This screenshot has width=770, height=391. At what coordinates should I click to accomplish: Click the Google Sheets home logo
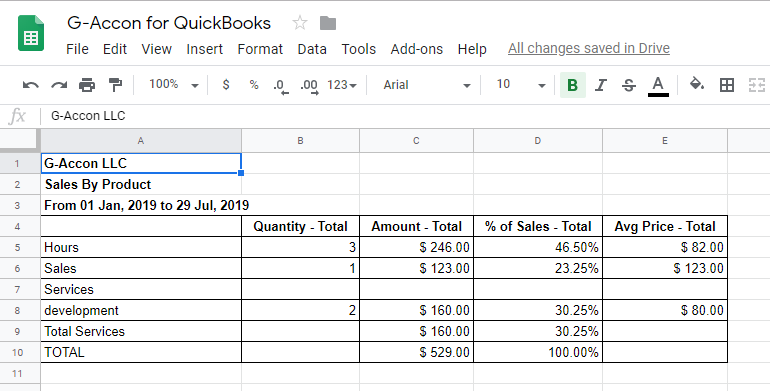tap(31, 33)
